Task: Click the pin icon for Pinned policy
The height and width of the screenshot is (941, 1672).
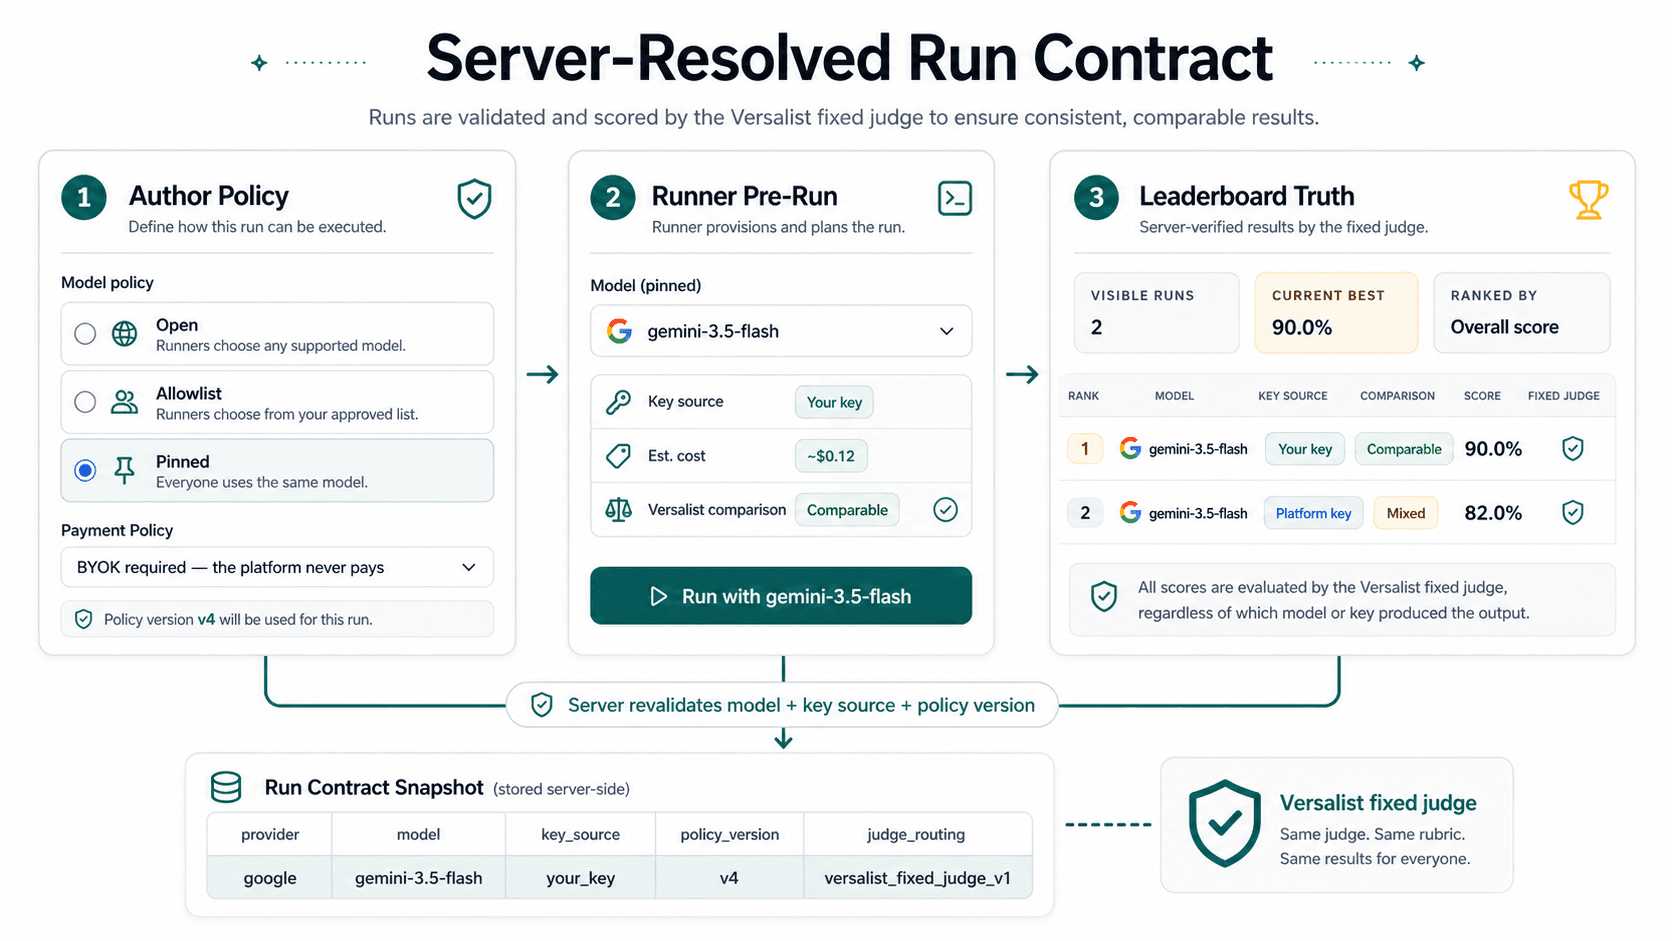Action: pos(125,470)
